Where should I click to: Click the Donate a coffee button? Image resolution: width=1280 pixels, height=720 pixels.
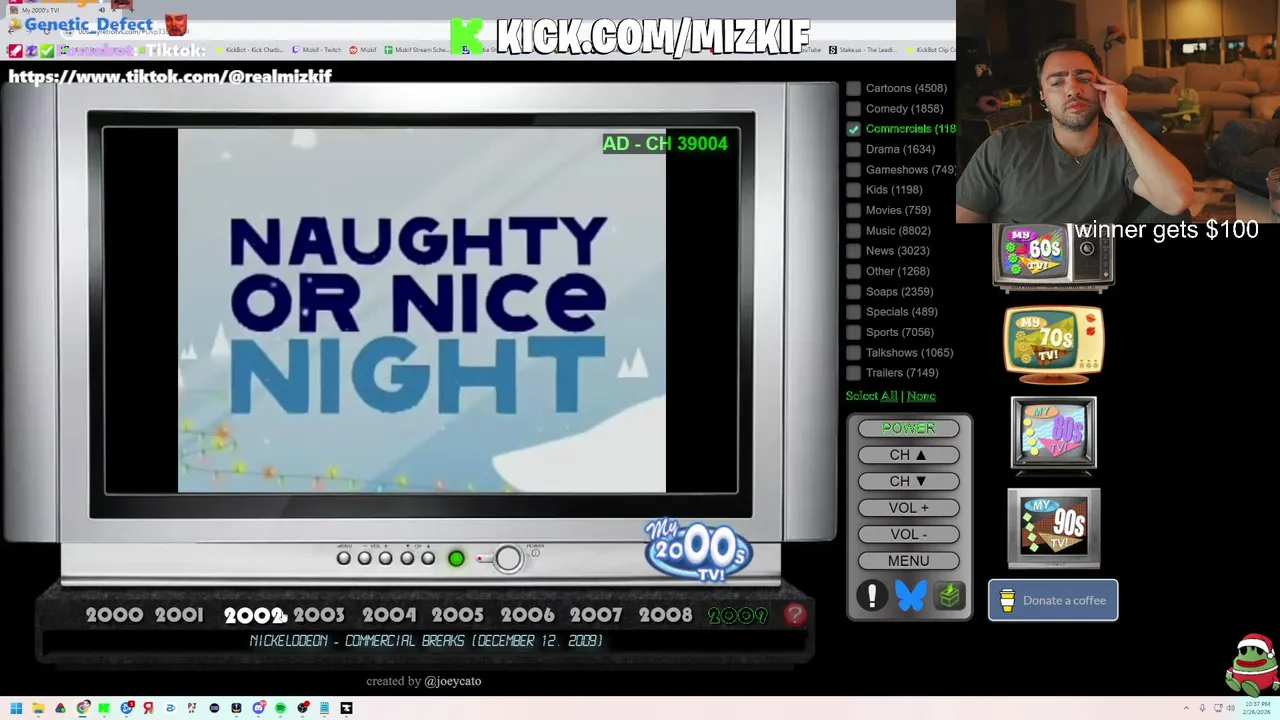click(x=1053, y=600)
